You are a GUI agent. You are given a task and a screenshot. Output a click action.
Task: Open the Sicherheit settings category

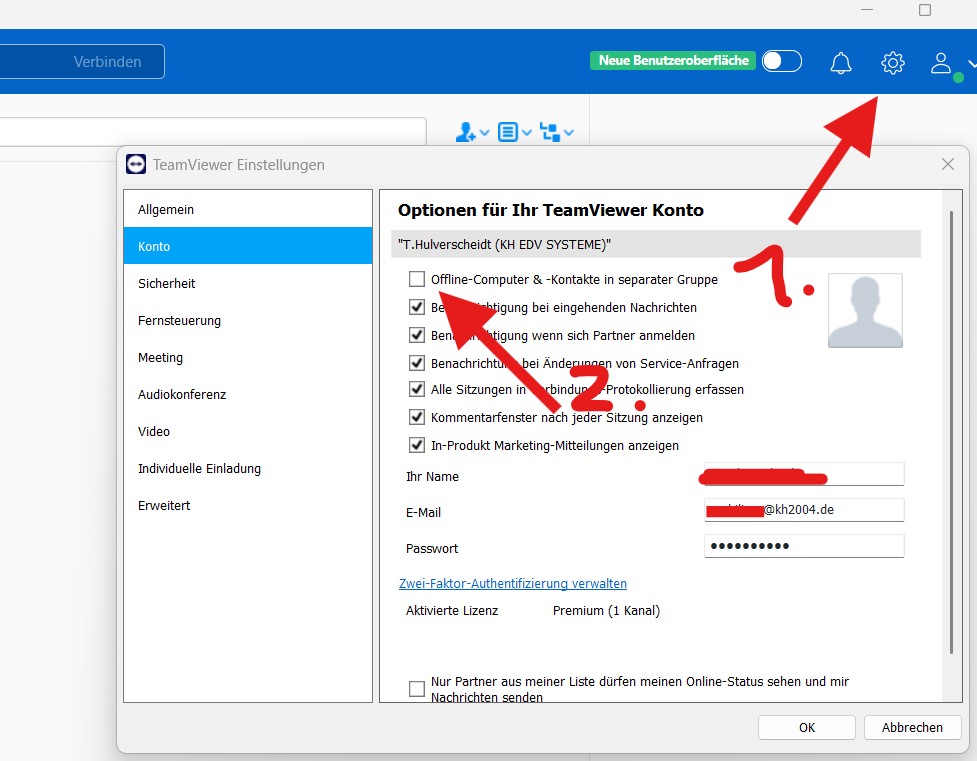click(x=248, y=284)
